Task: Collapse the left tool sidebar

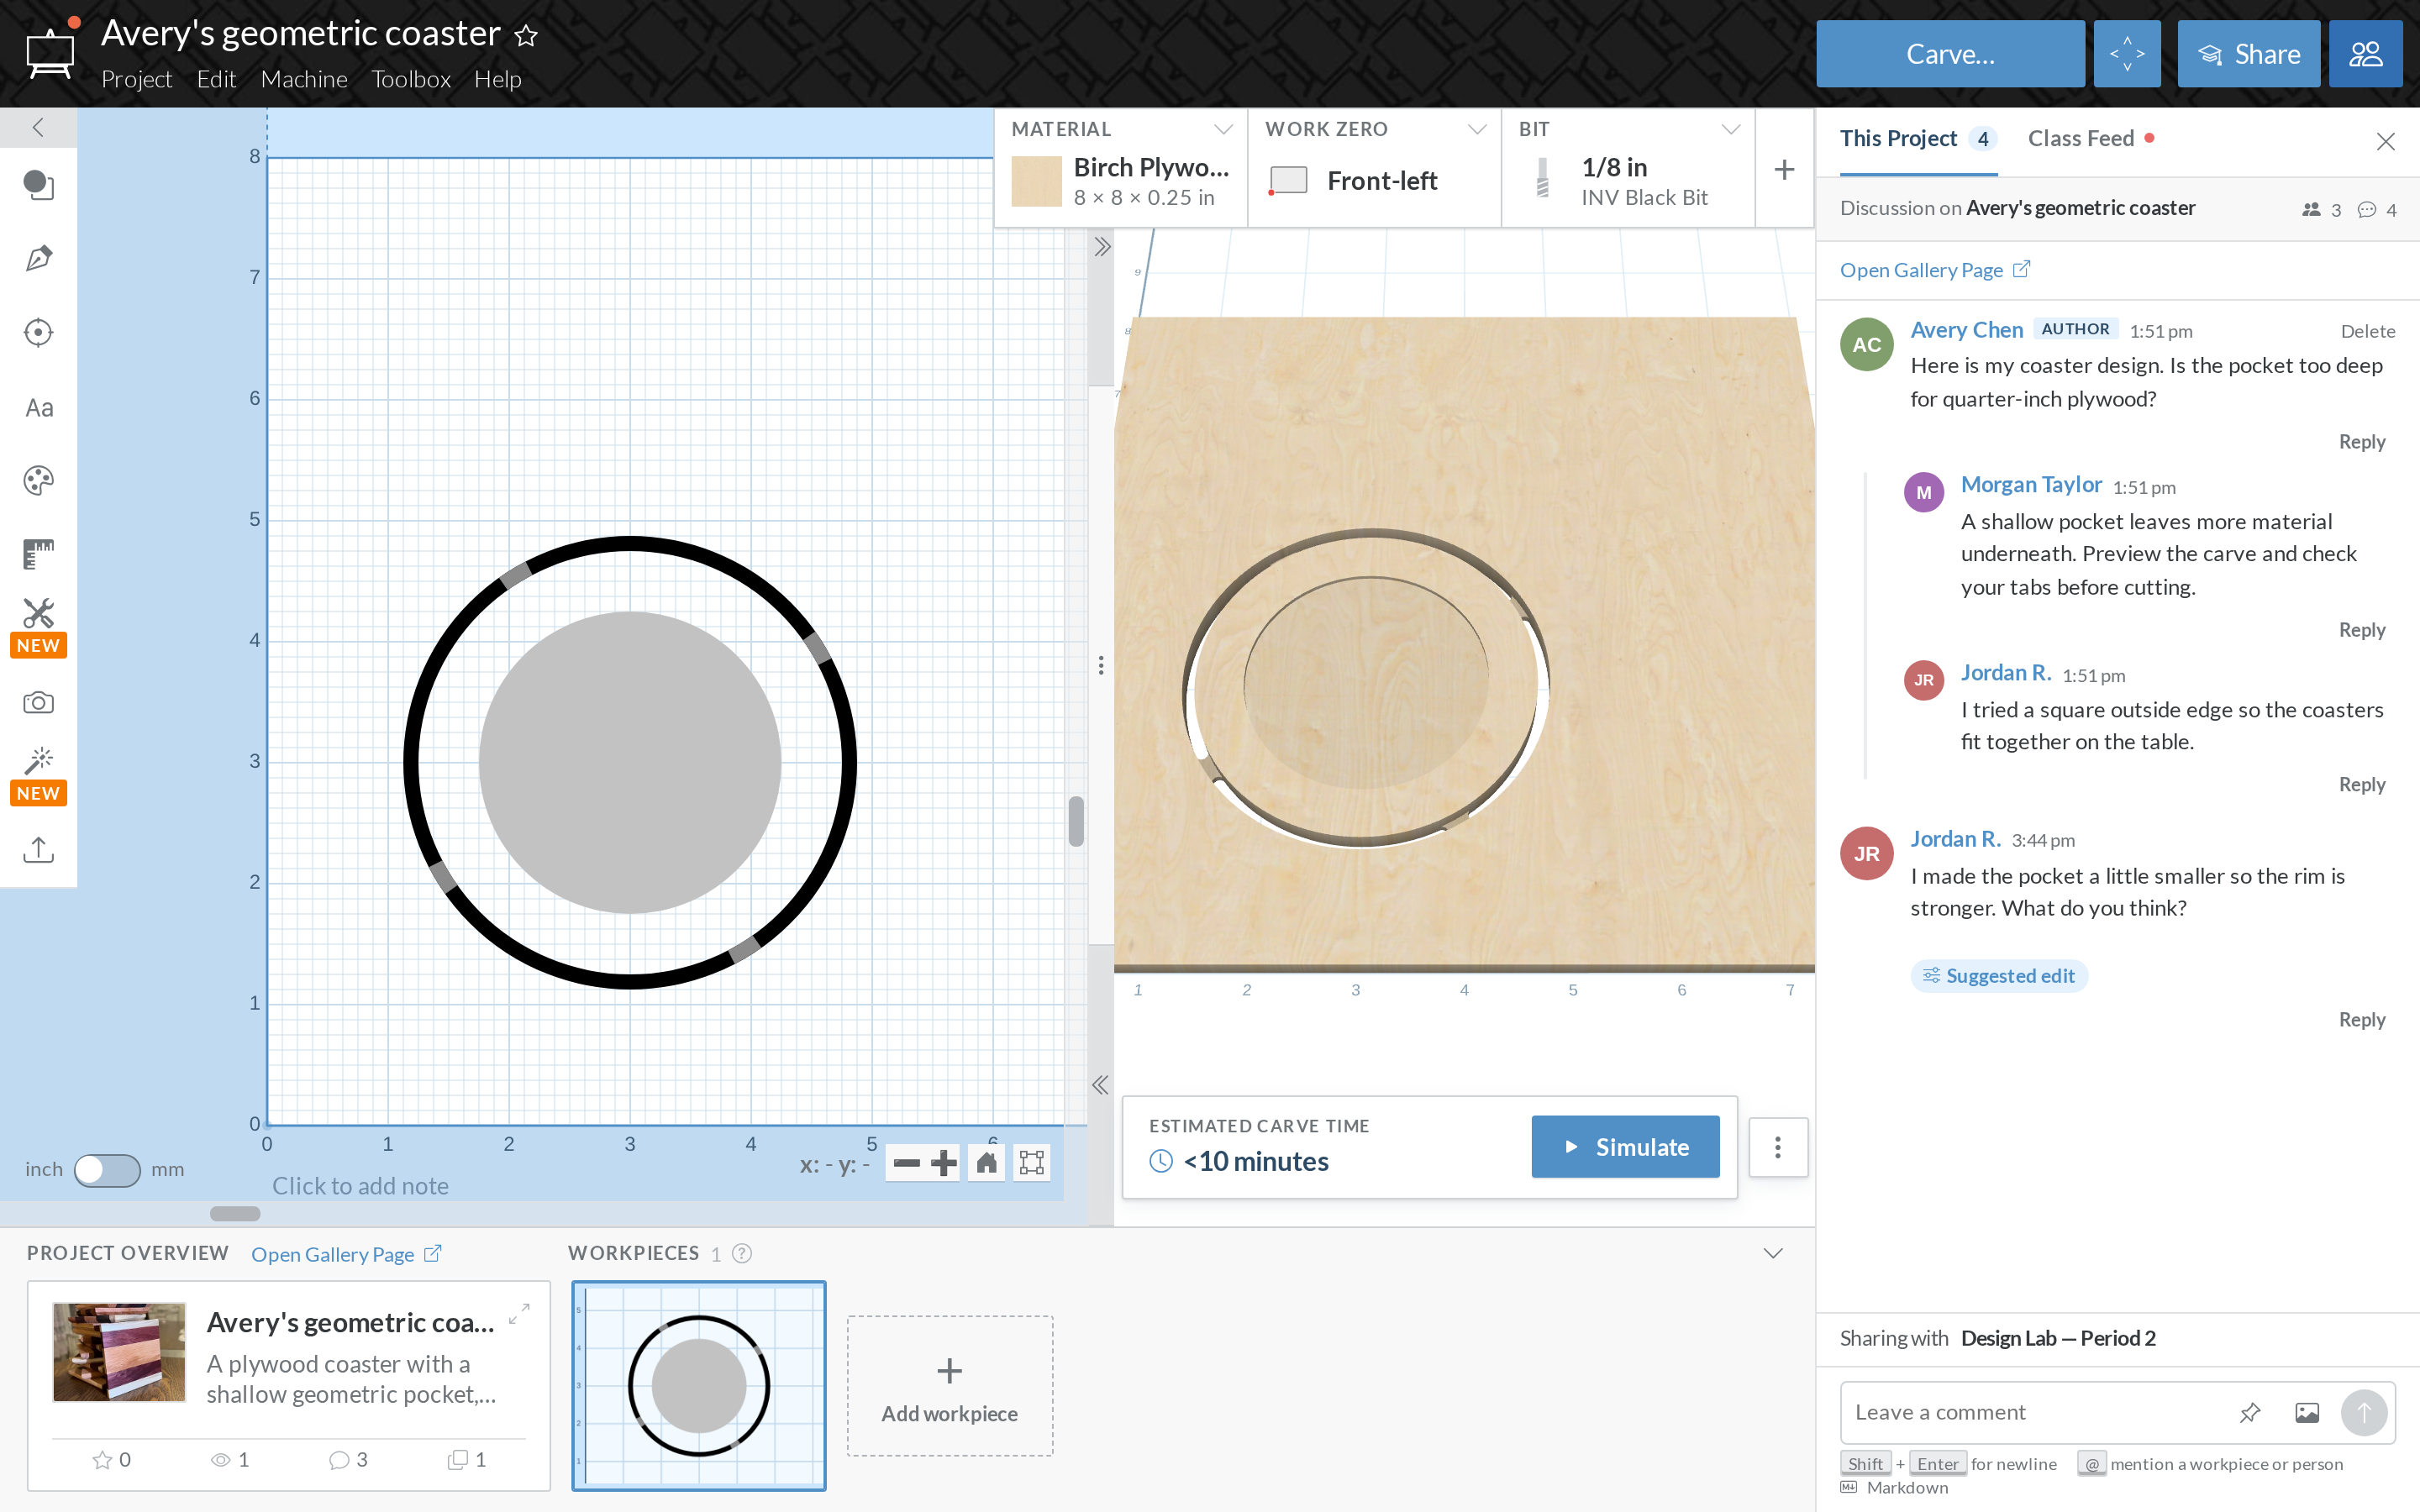Action: click(x=38, y=128)
